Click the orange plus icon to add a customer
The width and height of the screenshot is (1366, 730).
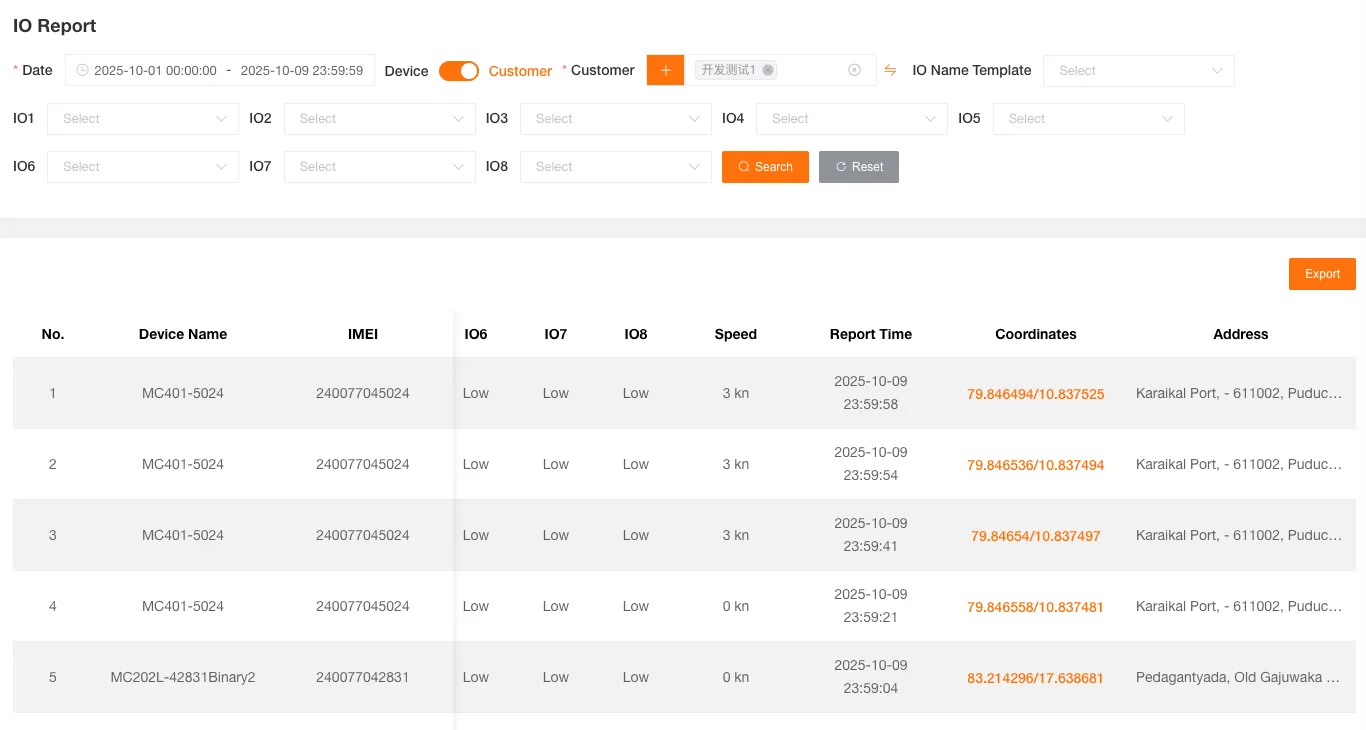tap(665, 70)
